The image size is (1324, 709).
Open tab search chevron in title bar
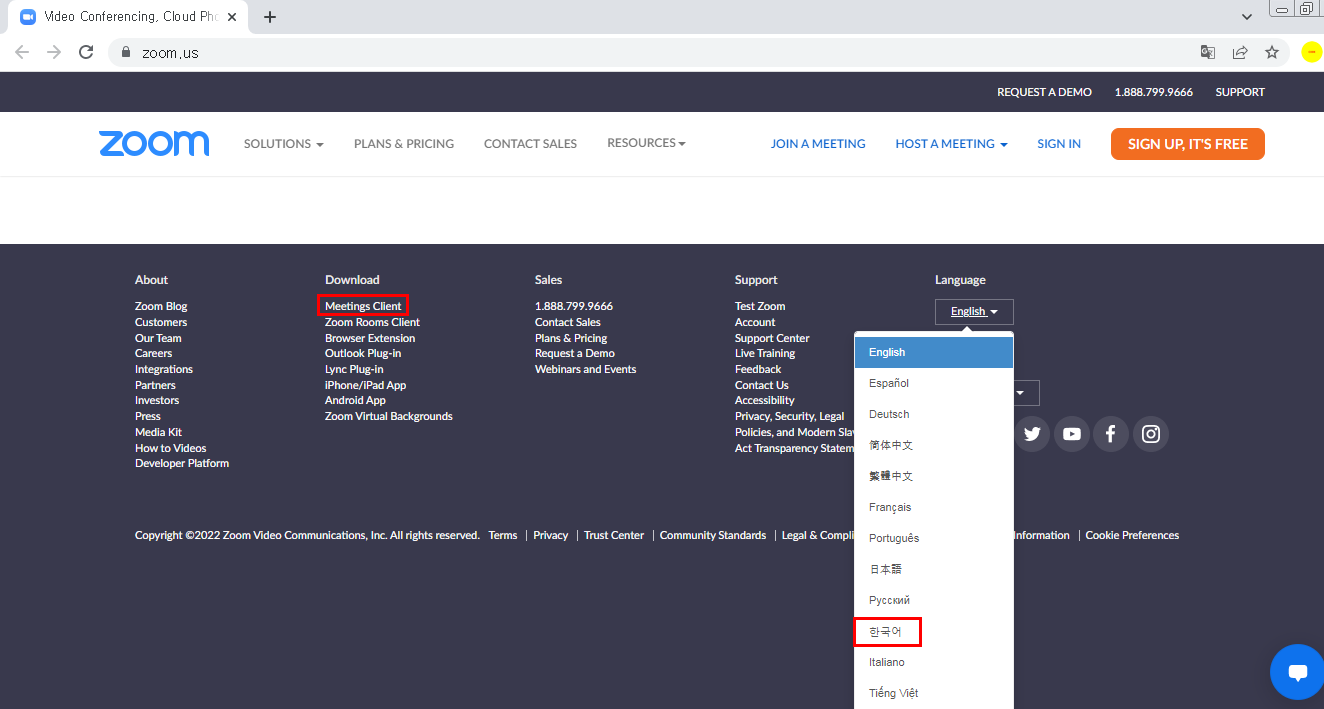1247,17
